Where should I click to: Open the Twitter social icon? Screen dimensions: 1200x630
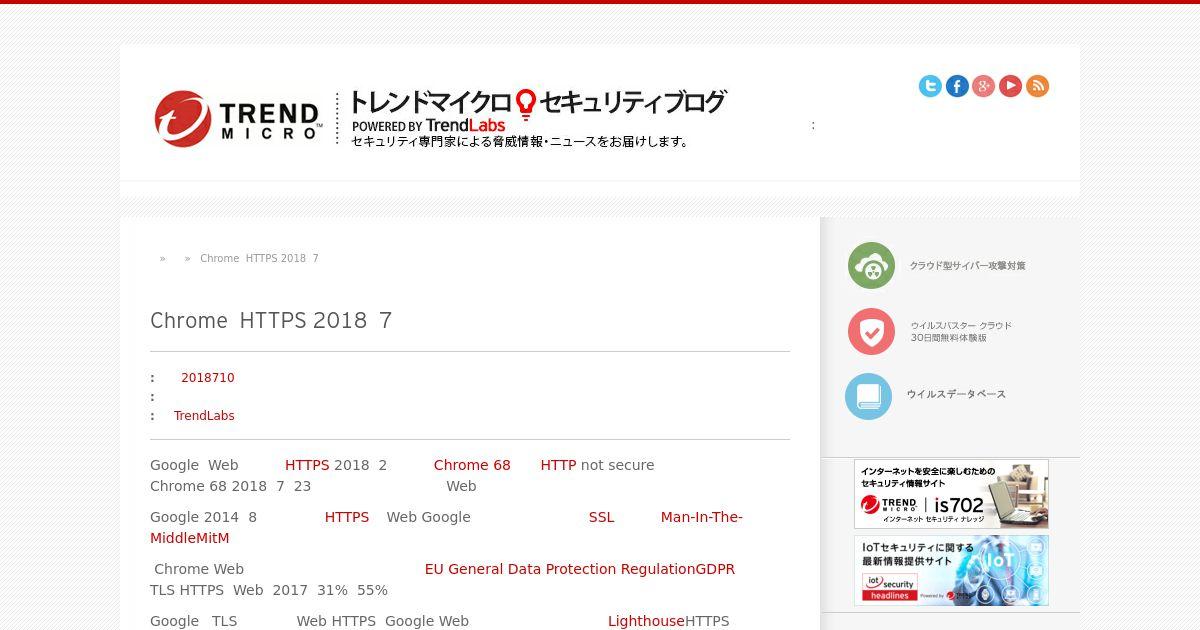point(930,86)
